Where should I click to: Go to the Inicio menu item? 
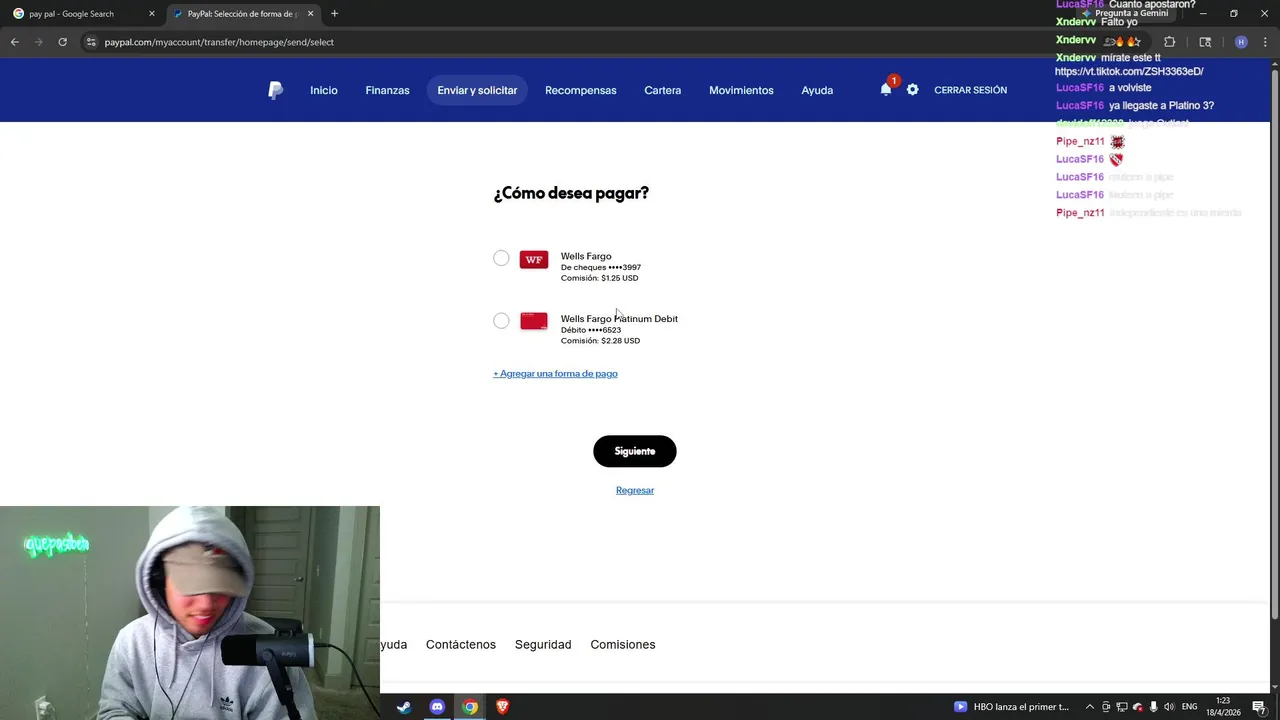324,90
